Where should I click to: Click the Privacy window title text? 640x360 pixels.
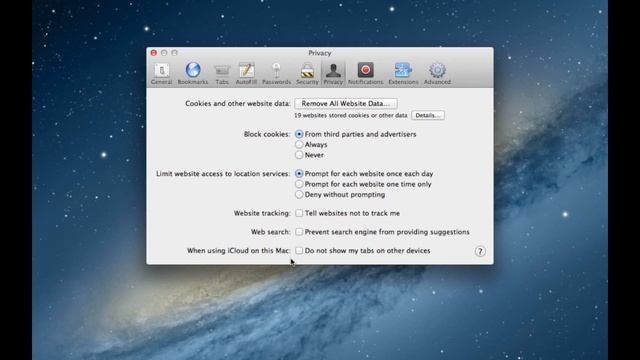pyautogui.click(x=320, y=53)
